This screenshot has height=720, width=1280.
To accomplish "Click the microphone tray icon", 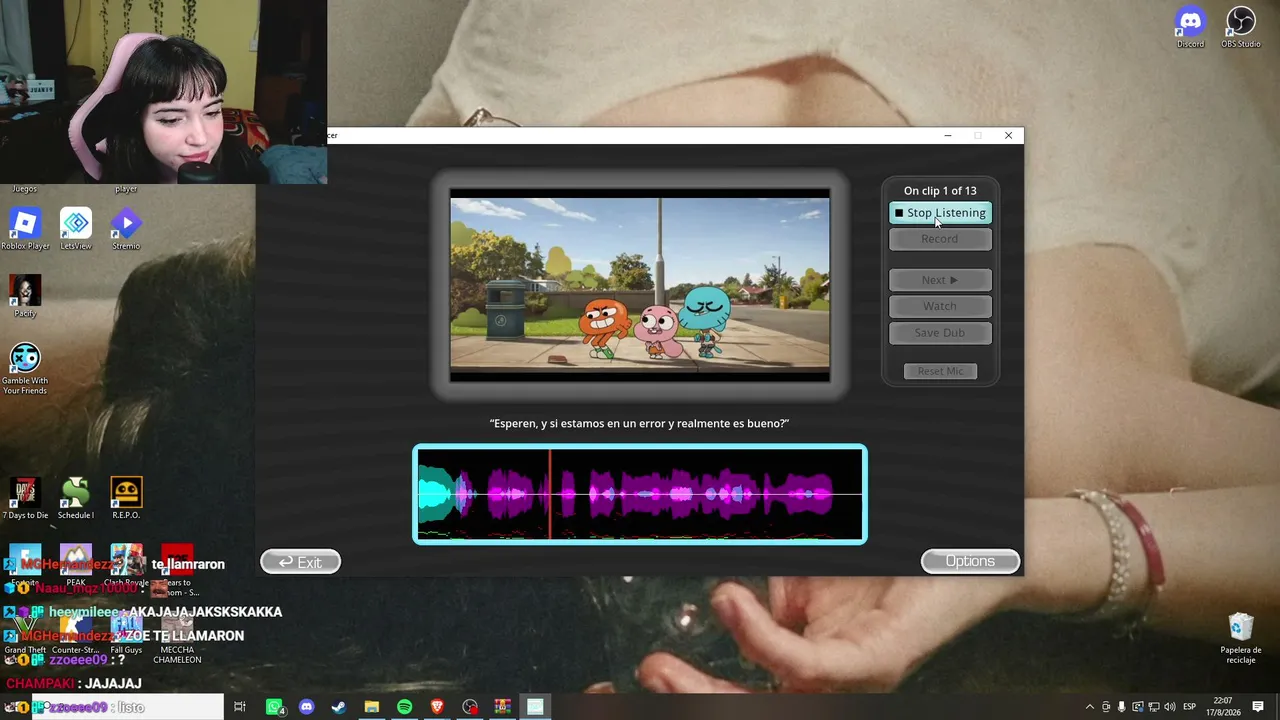I will point(1121,707).
